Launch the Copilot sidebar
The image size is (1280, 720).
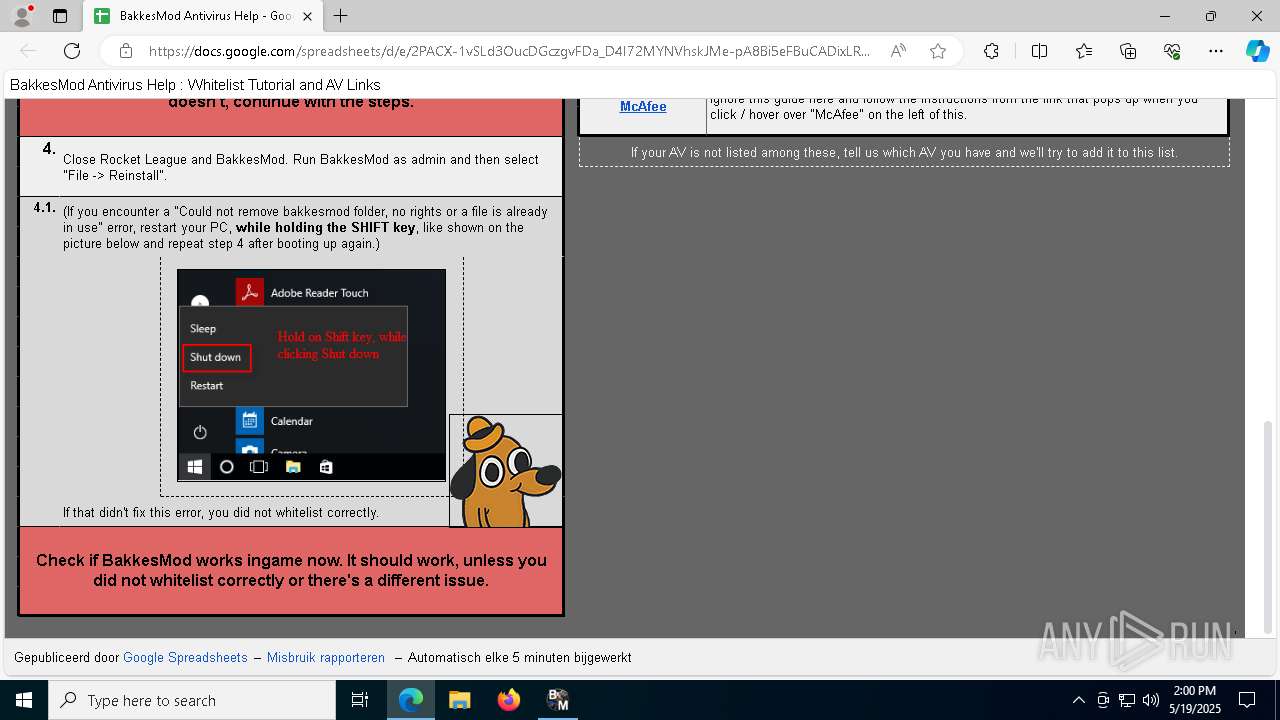tap(1257, 51)
